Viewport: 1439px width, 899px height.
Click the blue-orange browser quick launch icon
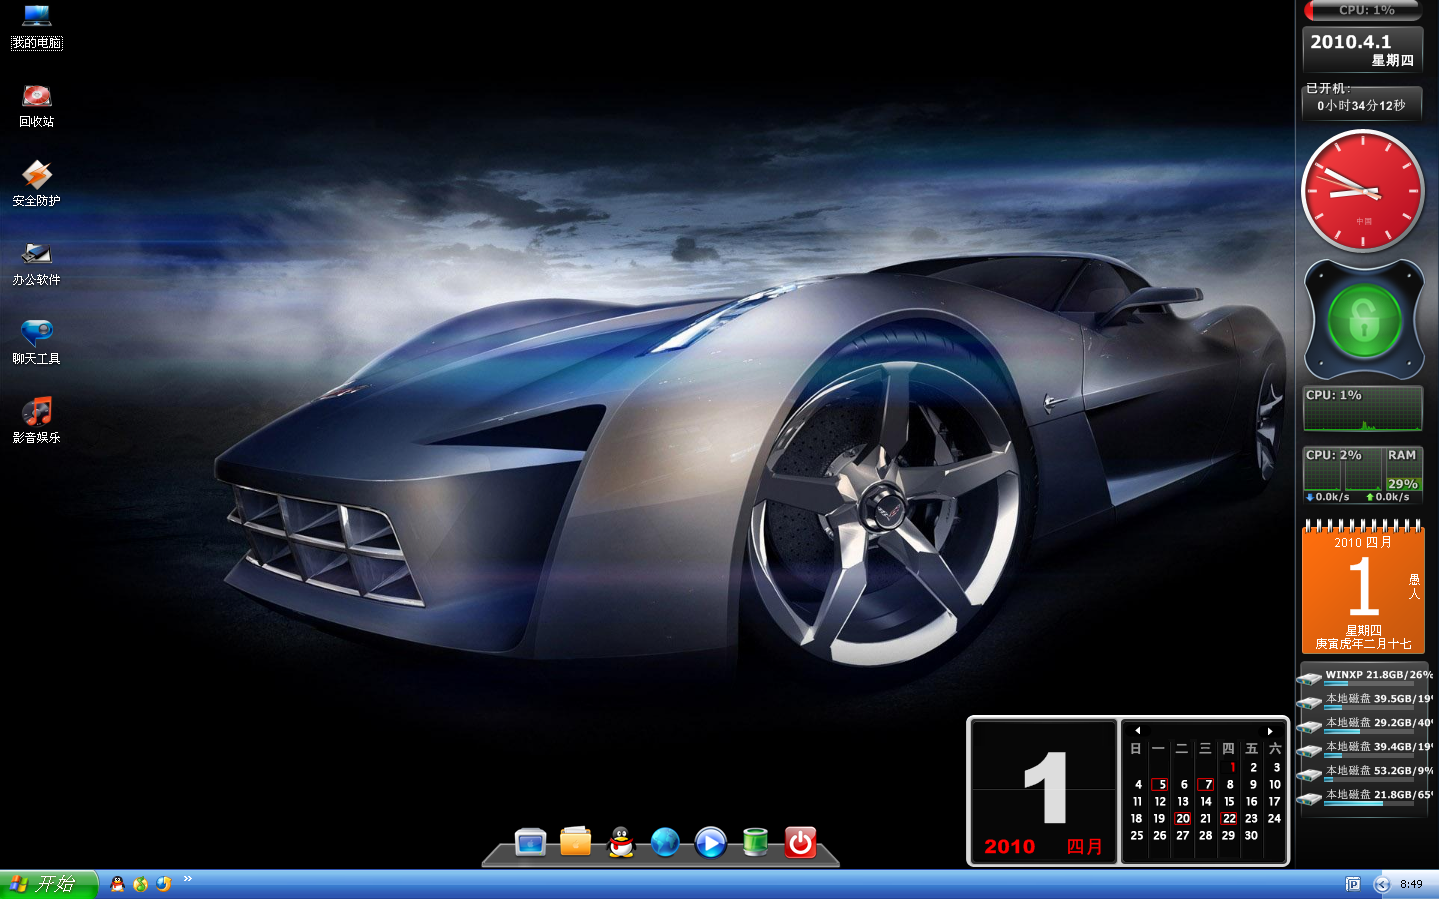click(x=163, y=884)
